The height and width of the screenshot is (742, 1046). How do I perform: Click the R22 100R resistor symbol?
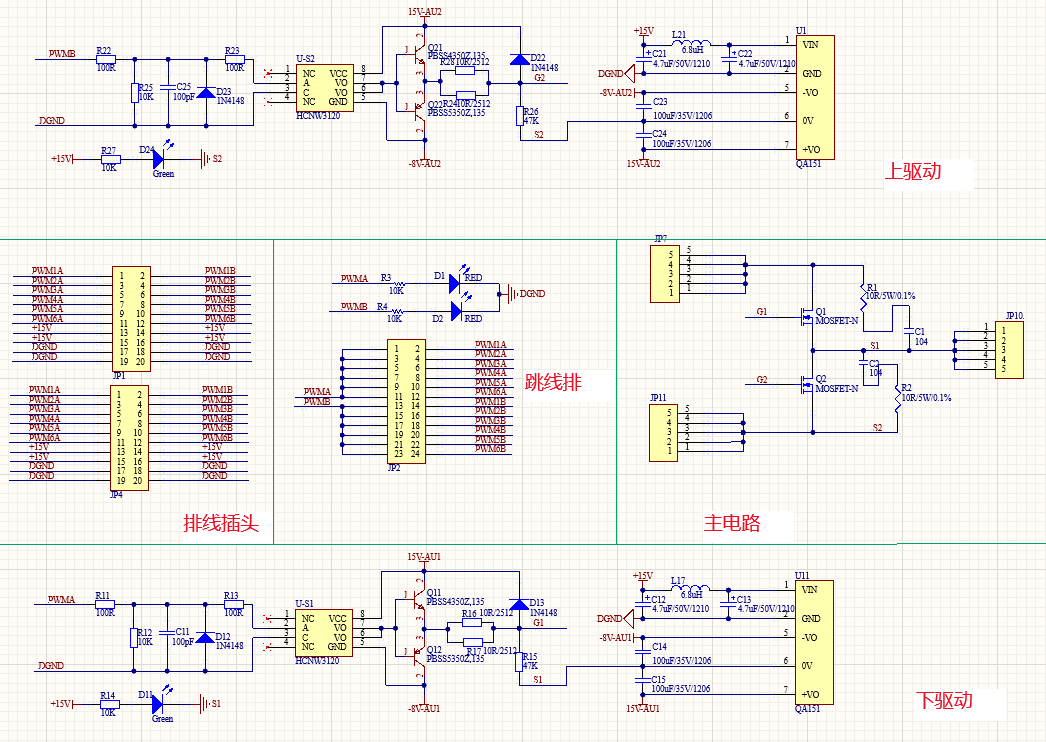point(106,59)
